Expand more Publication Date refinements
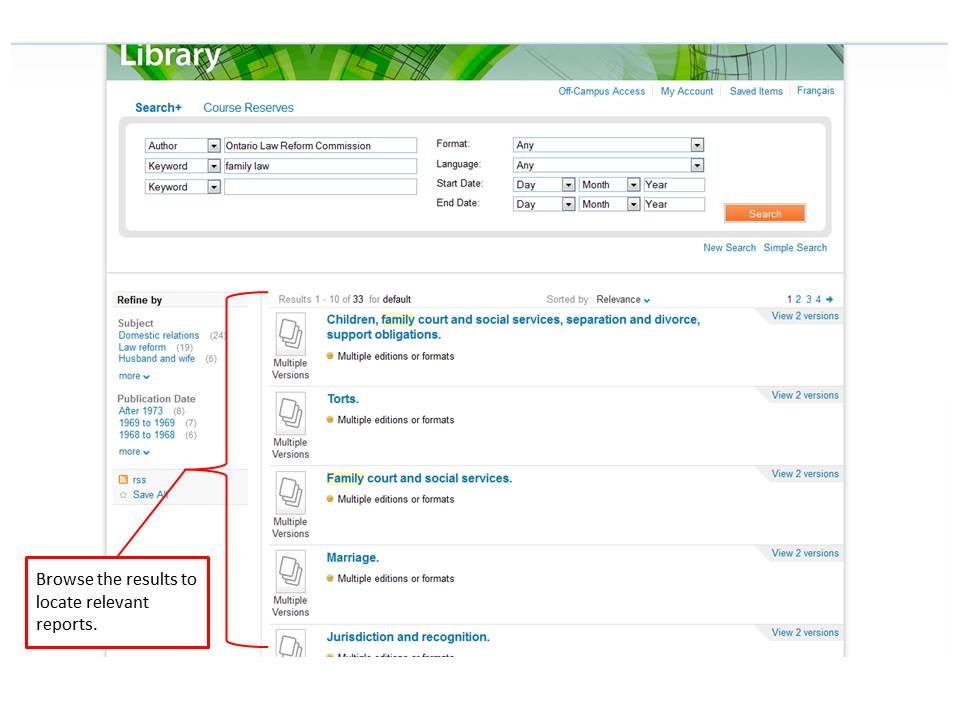This screenshot has height=720, width=960. [x=134, y=452]
